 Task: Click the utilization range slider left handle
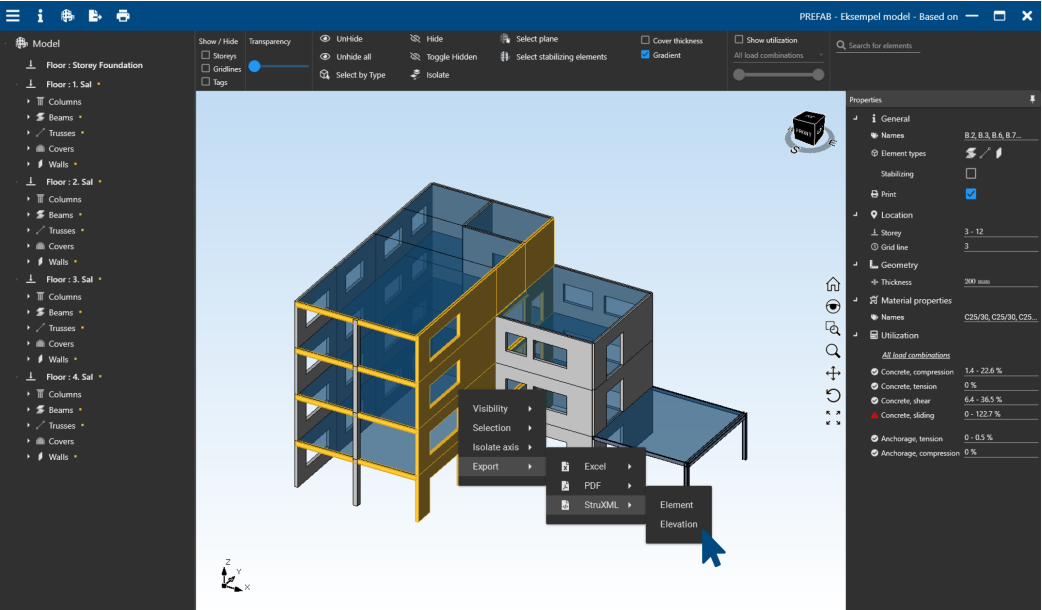pos(739,75)
